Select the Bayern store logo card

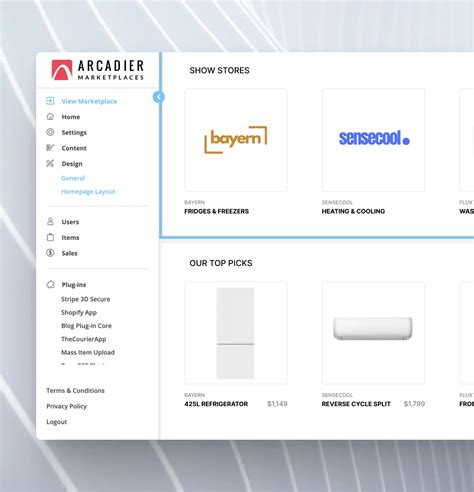click(236, 140)
